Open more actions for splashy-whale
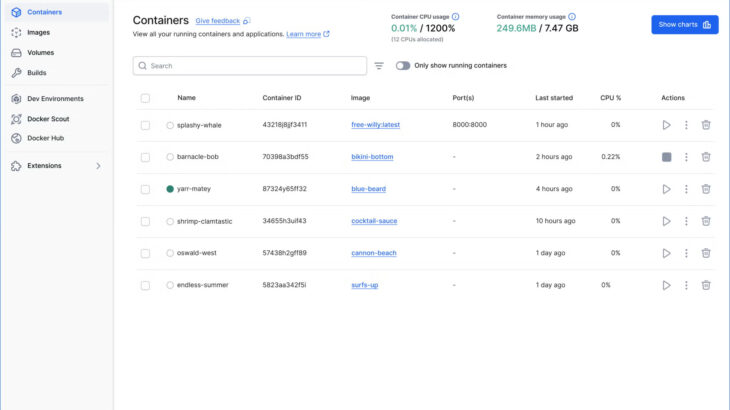 [686, 125]
